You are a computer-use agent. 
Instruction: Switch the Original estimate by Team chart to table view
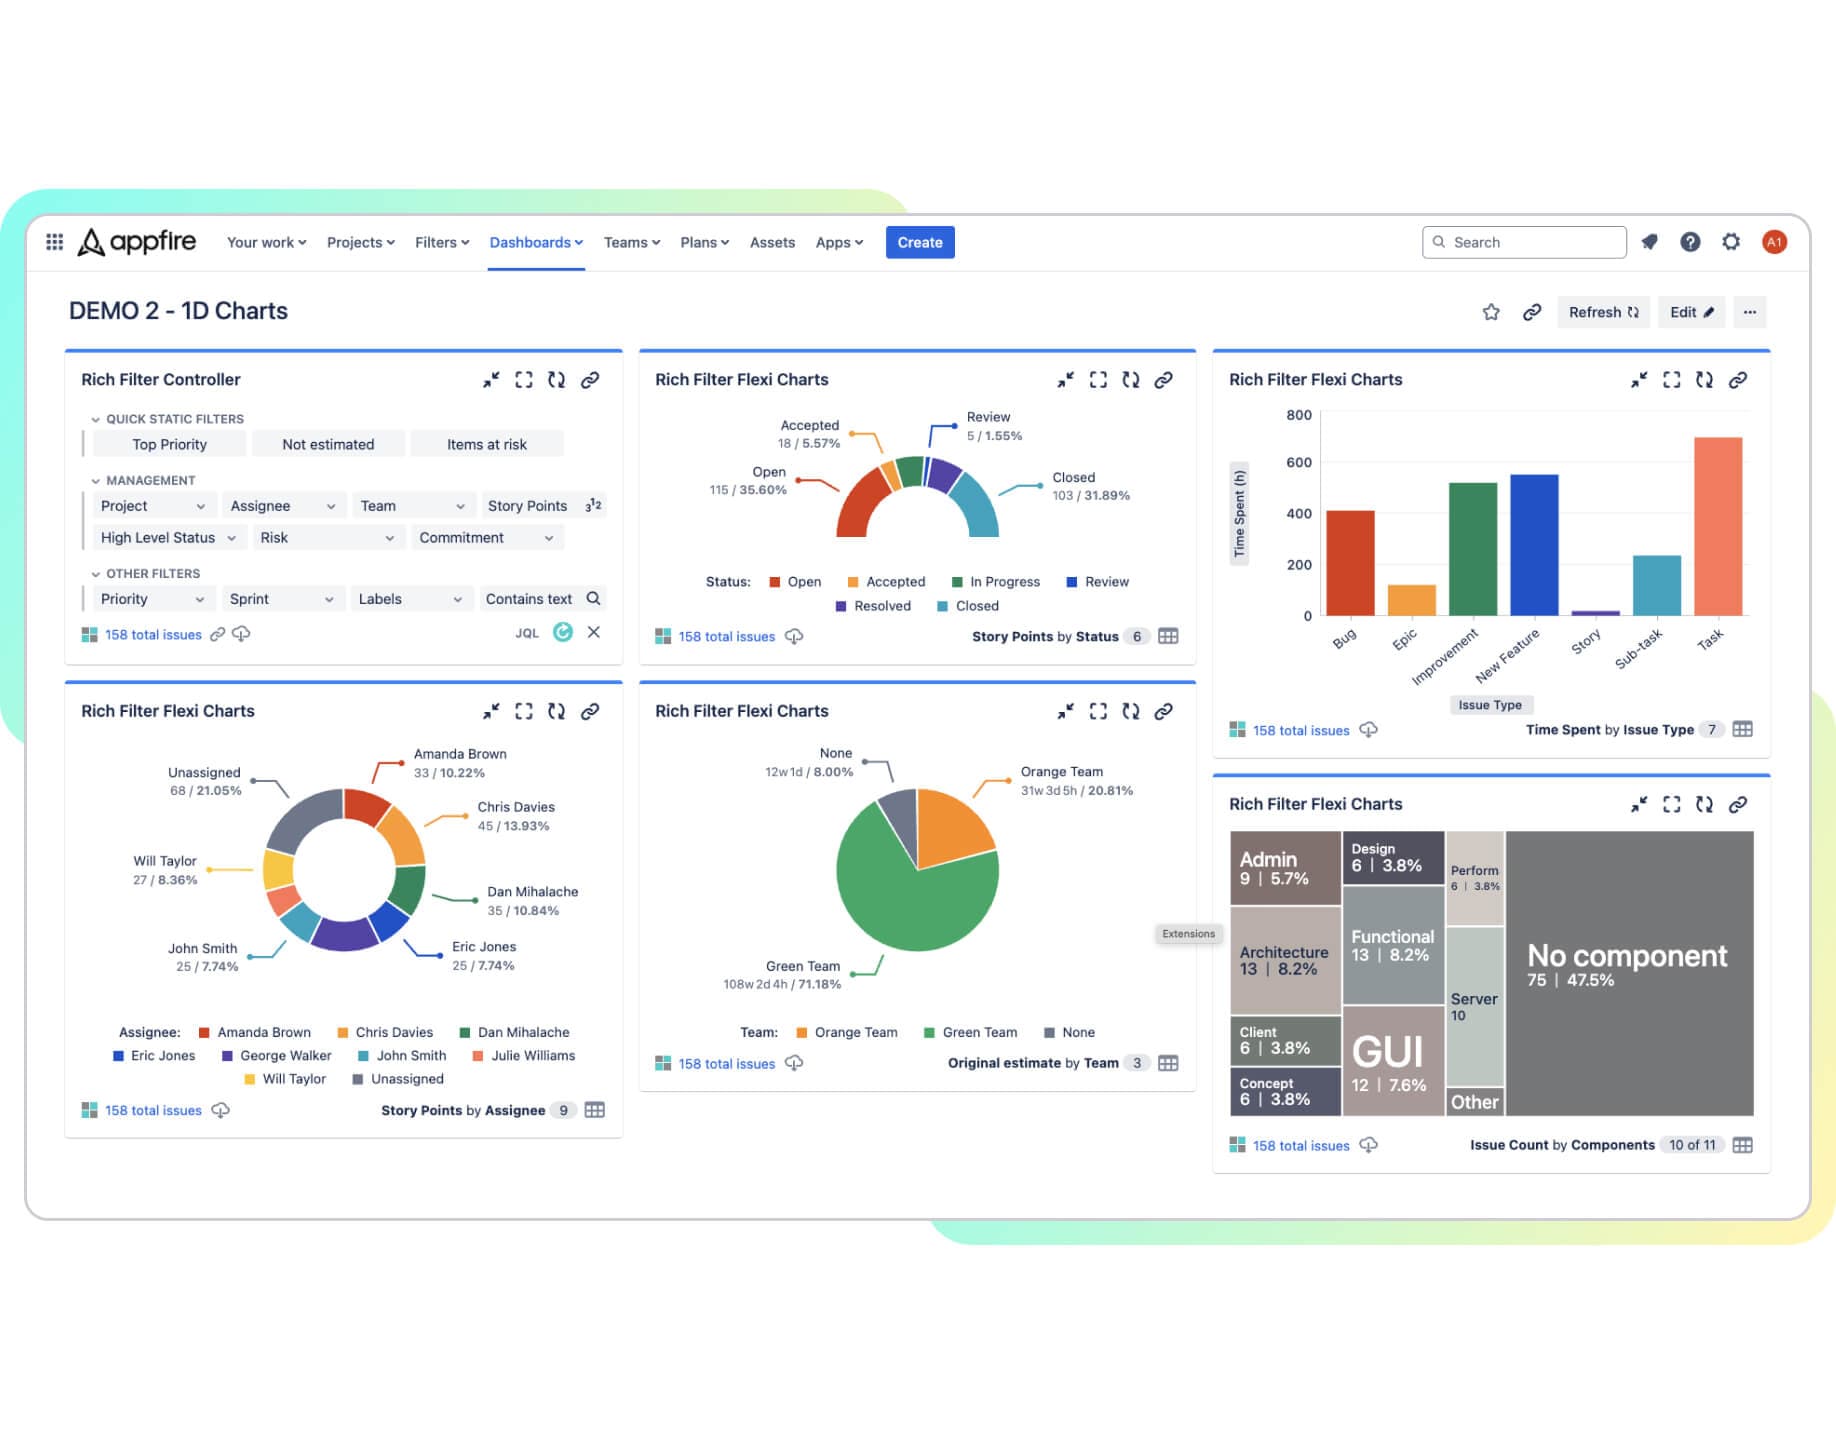[1168, 1063]
